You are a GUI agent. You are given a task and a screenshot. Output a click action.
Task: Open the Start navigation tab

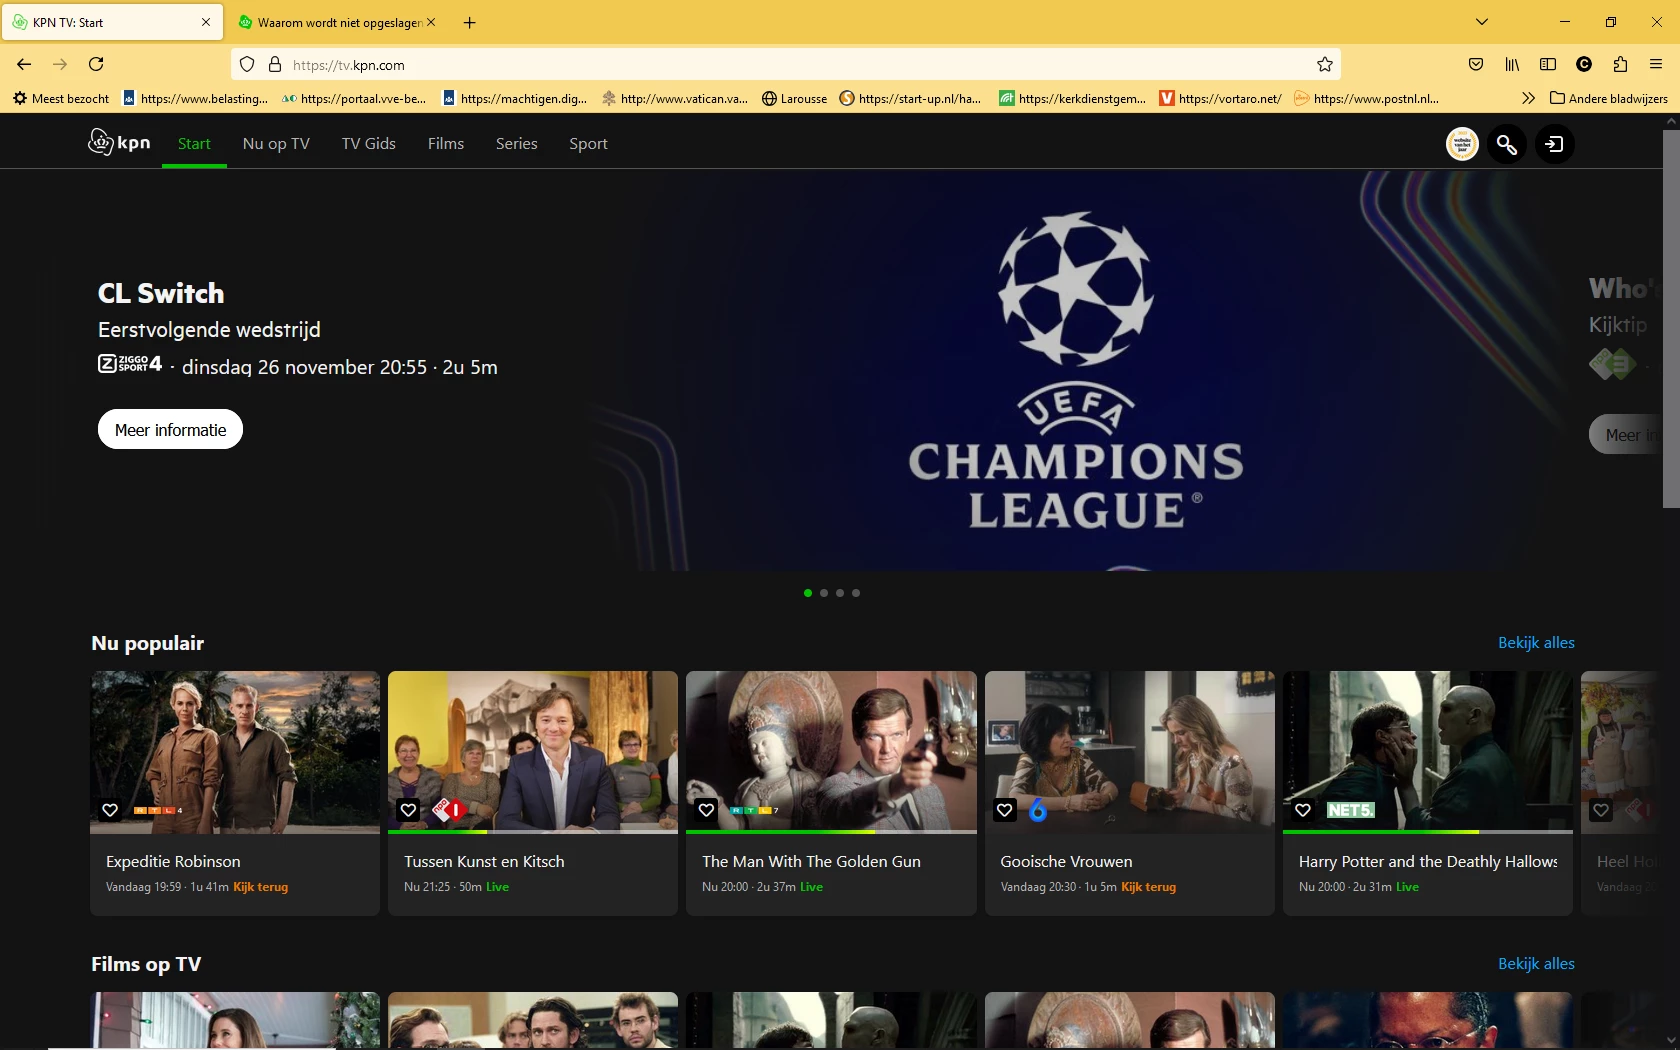(194, 144)
